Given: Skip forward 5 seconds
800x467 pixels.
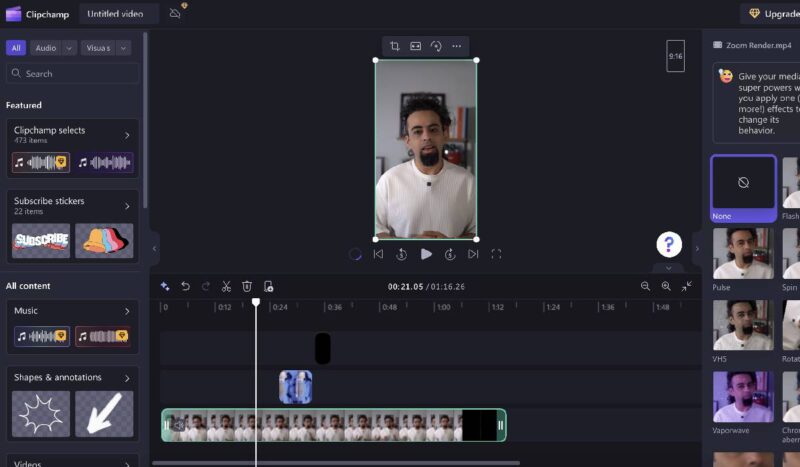Looking at the screenshot, I should point(450,254).
